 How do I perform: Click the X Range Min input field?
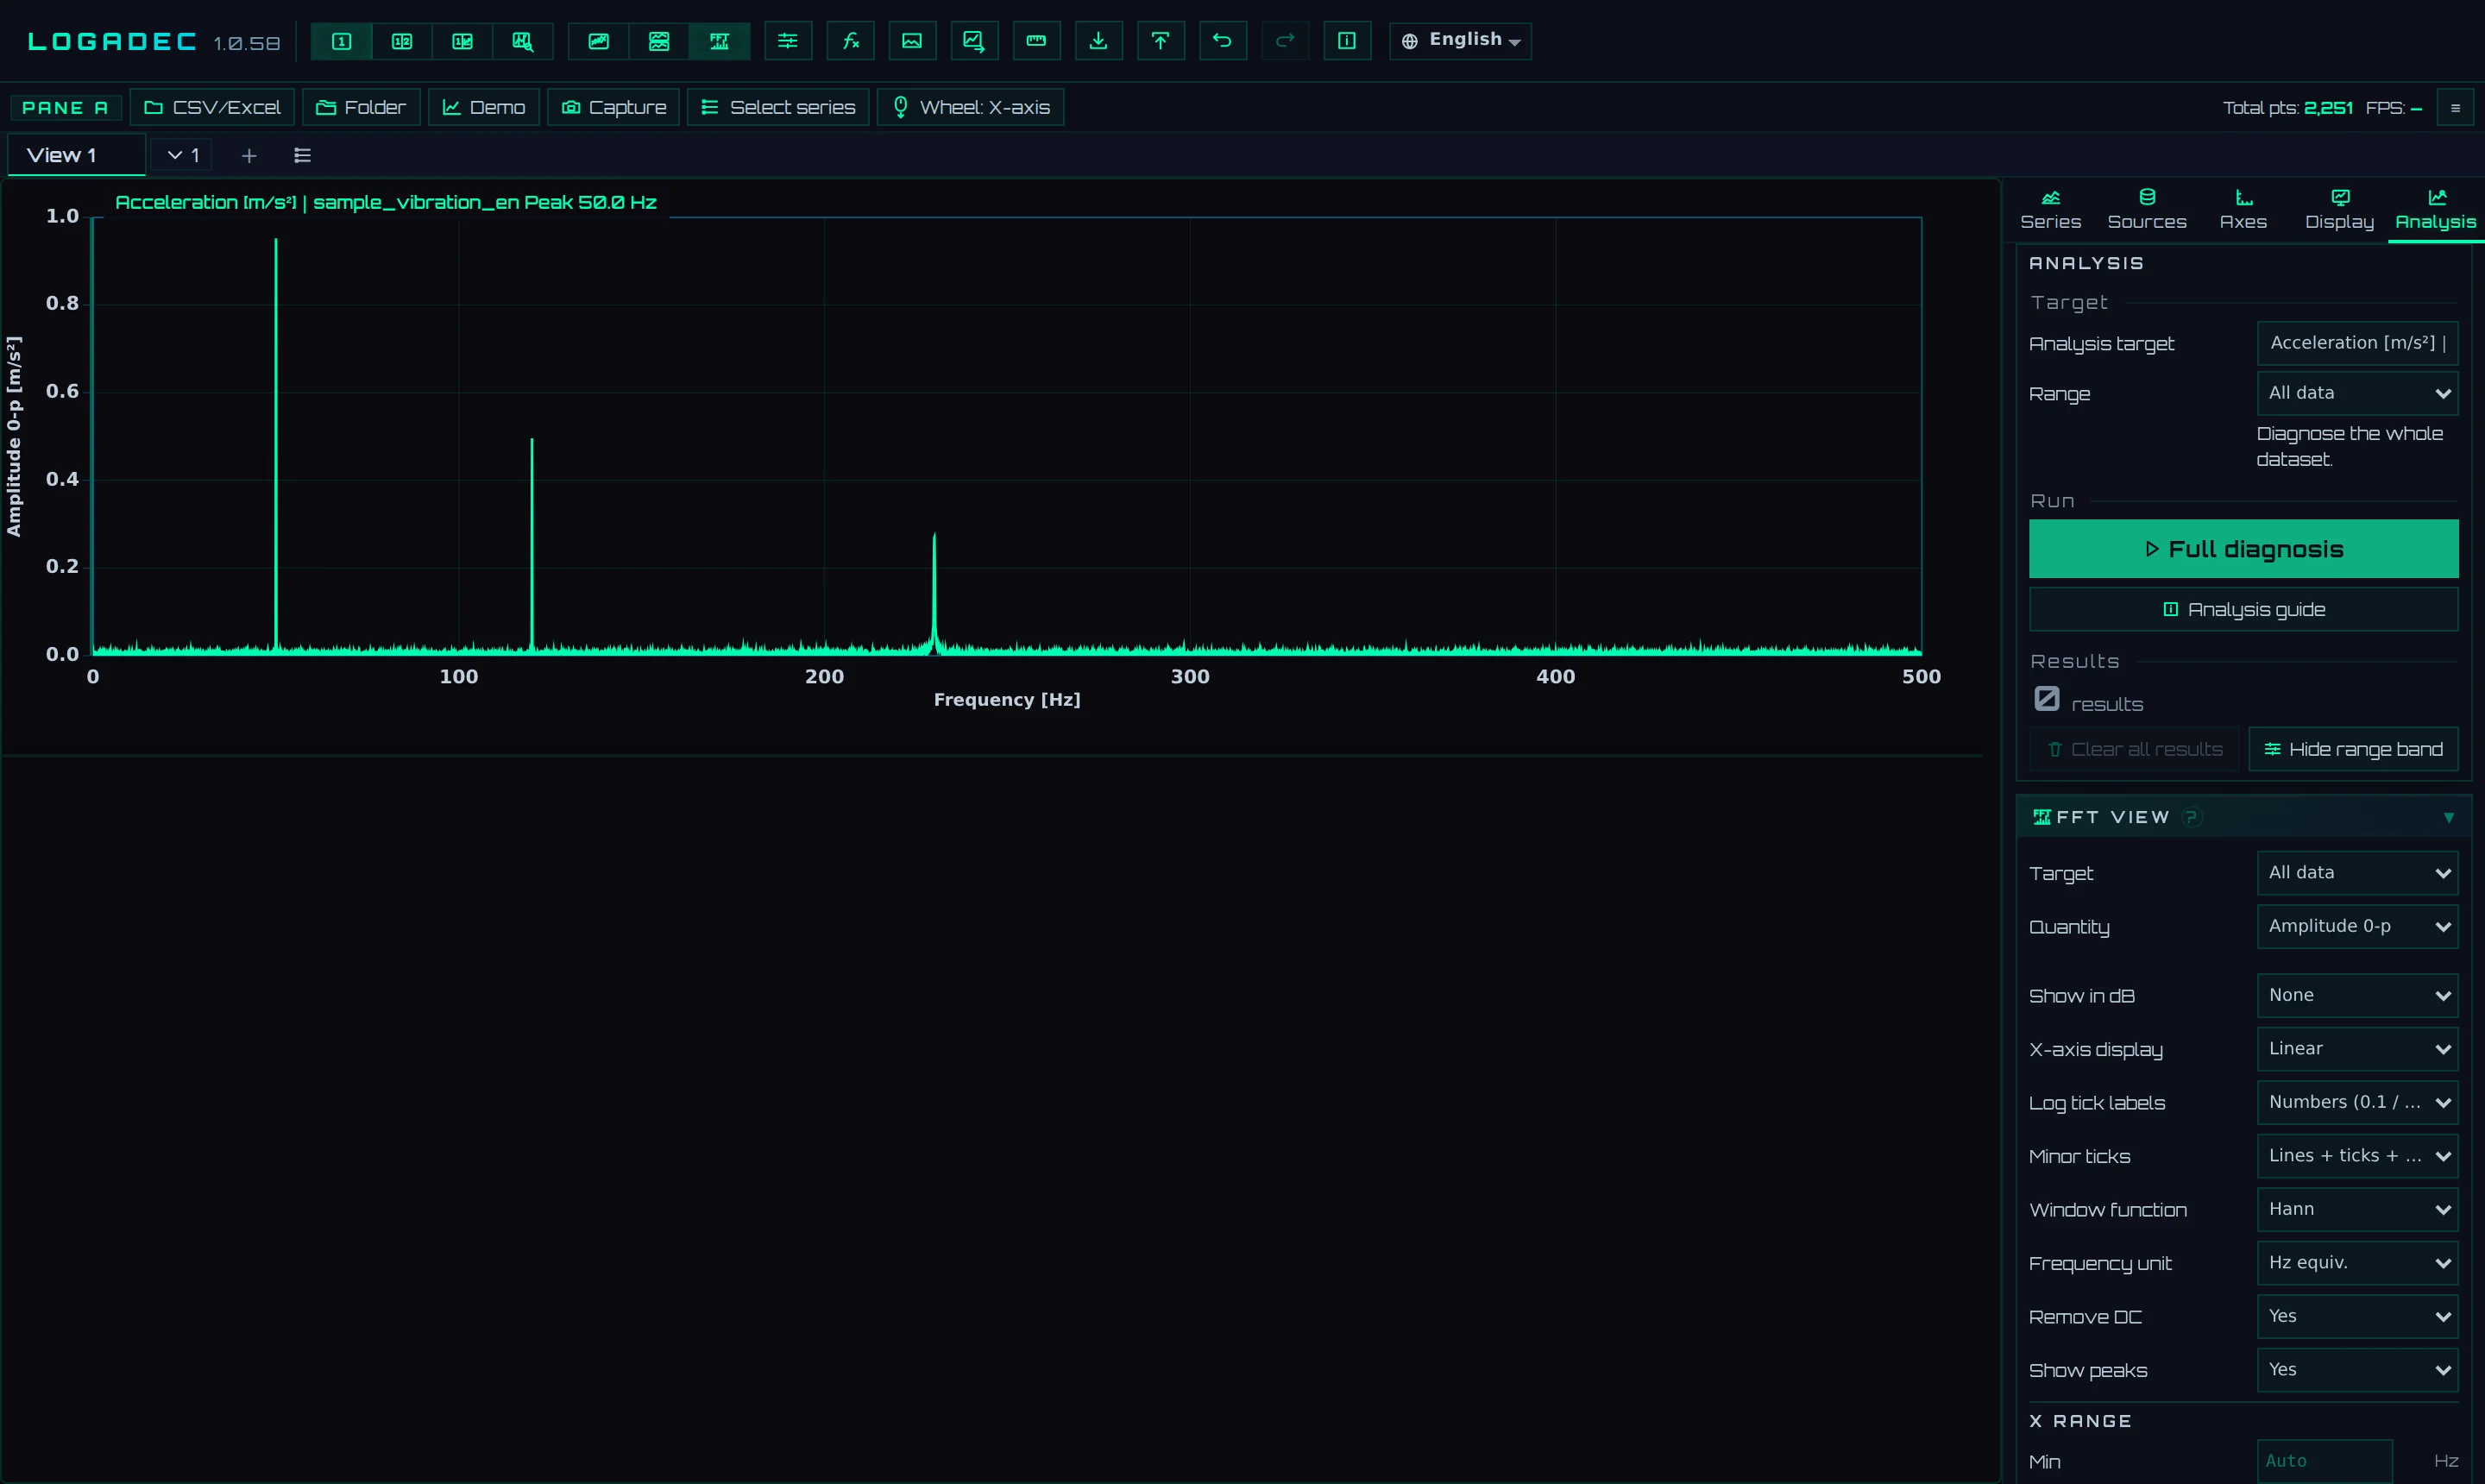tap(2324, 1461)
